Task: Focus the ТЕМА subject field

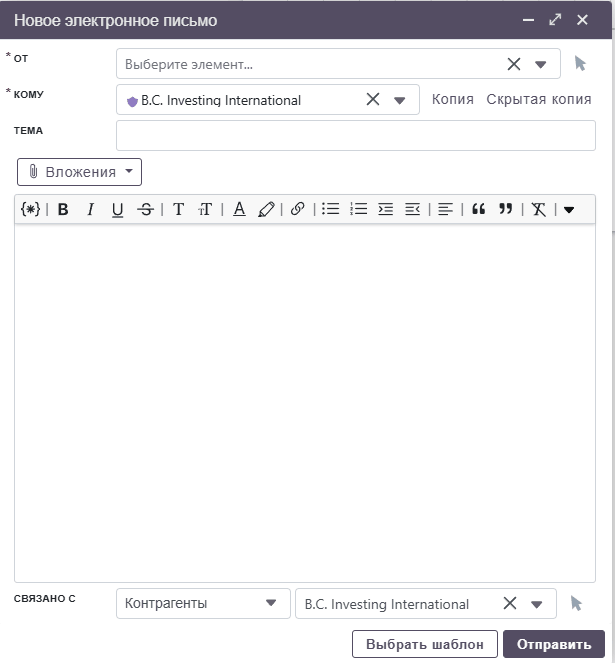Action: 356,135
